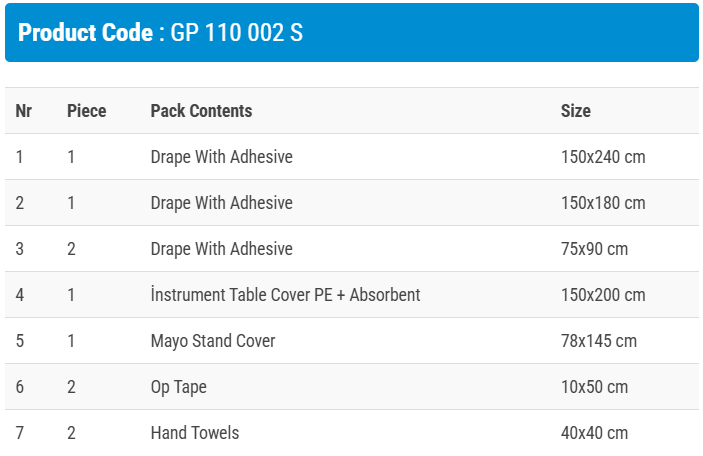Select the 150x180 cm size cell
Image resolution: width=703 pixels, height=456 pixels.
[603, 203]
